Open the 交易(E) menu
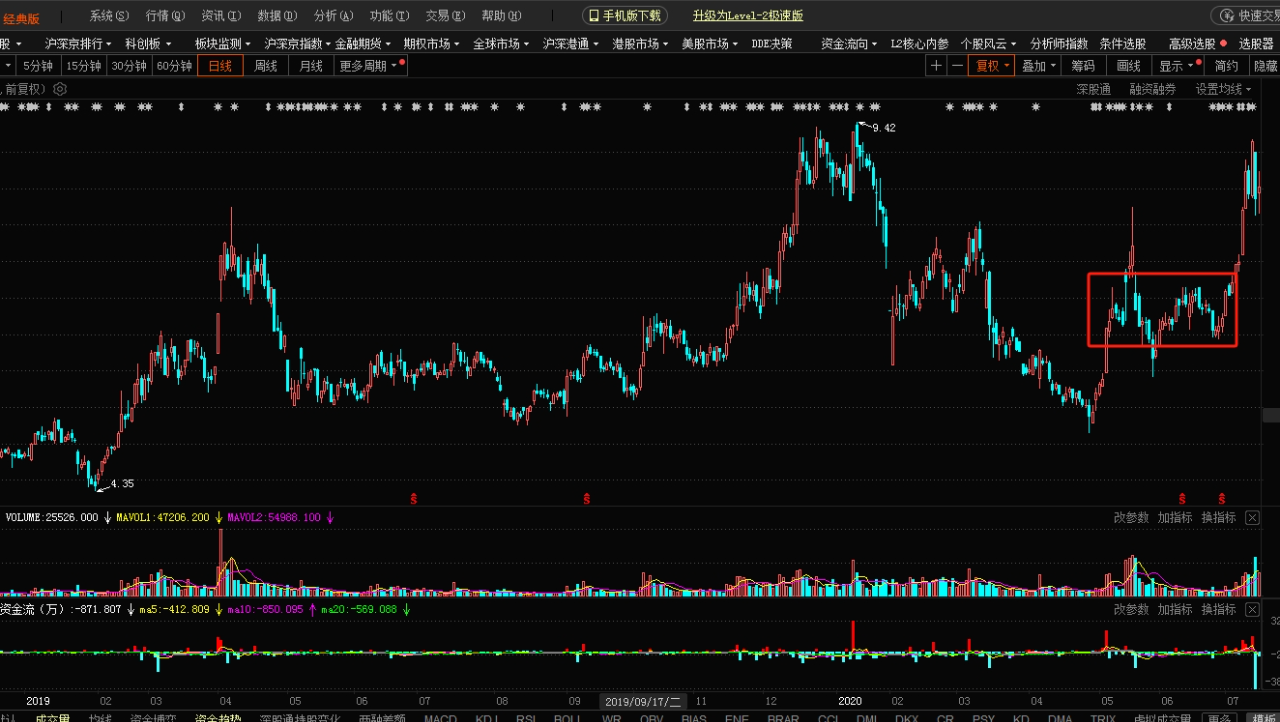The width and height of the screenshot is (1280, 722). pyautogui.click(x=445, y=16)
